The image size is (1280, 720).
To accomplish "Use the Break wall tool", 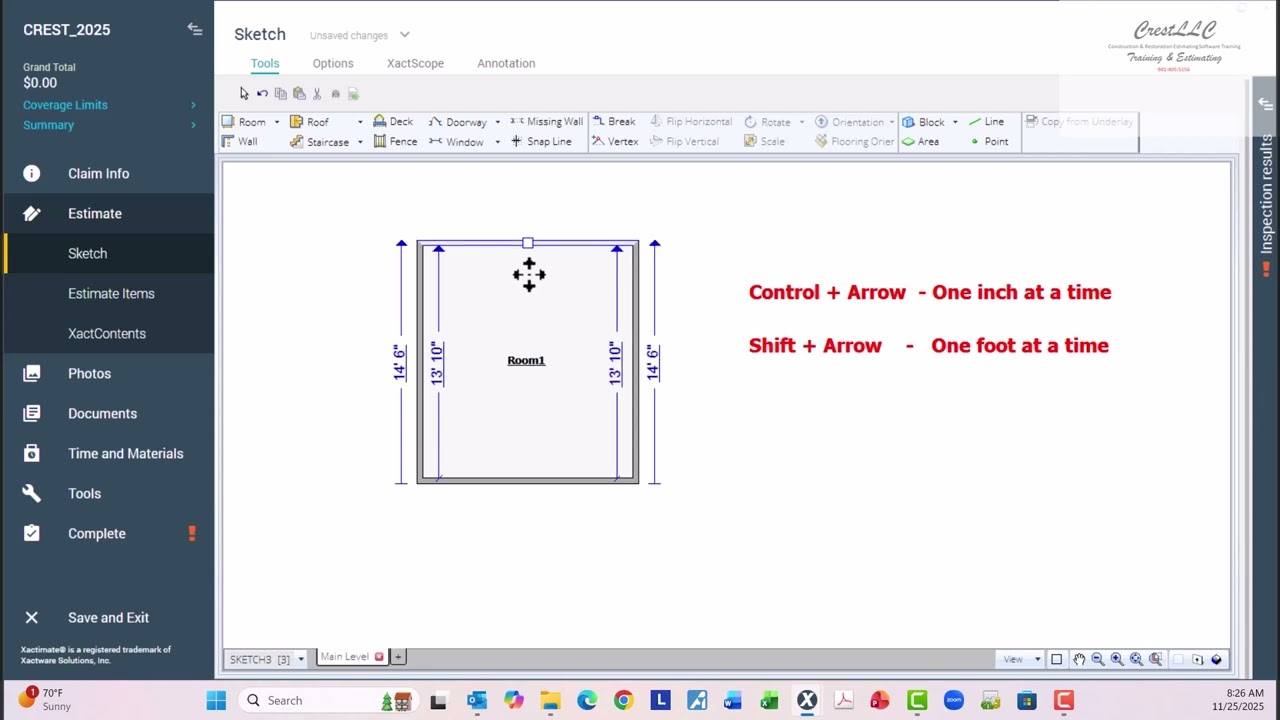I will coord(614,122).
